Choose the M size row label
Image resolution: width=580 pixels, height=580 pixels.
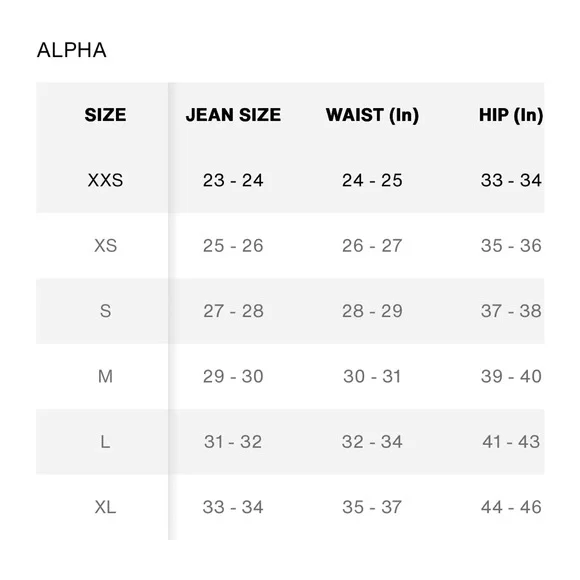[105, 377]
